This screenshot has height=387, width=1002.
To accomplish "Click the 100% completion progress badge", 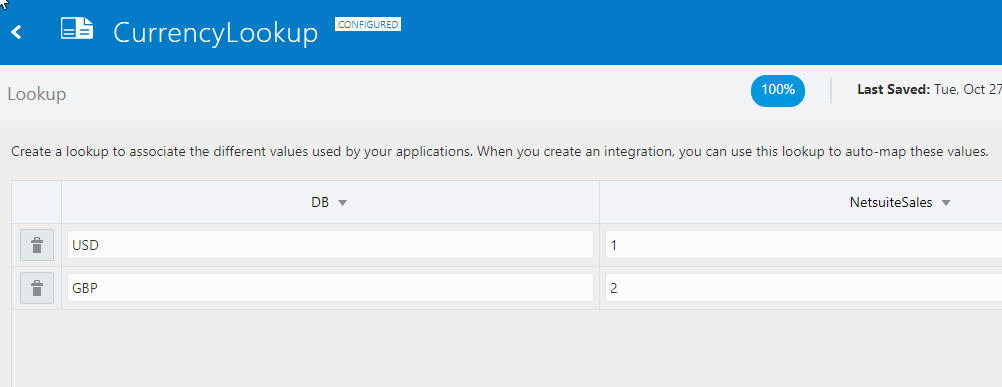I will [778, 91].
